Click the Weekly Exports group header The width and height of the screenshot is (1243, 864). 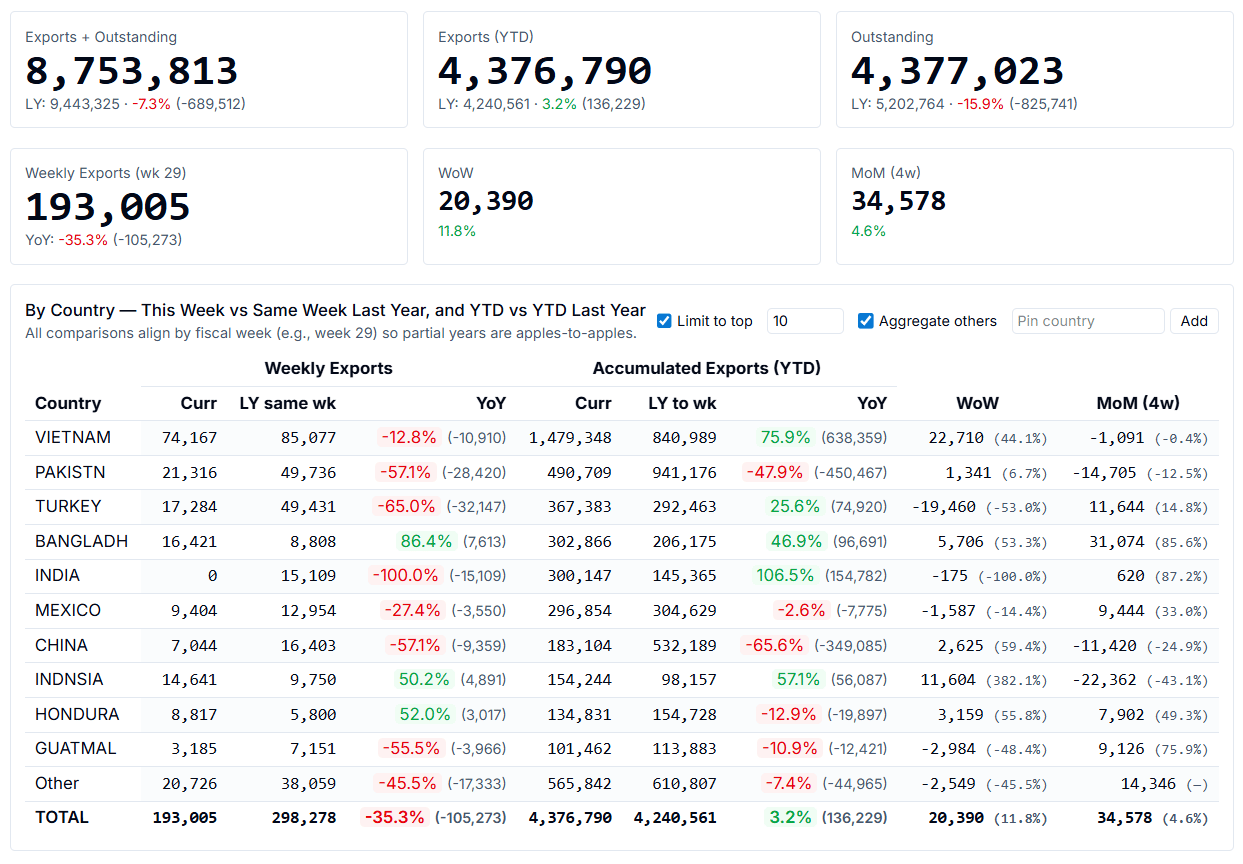pyautogui.click(x=329, y=368)
